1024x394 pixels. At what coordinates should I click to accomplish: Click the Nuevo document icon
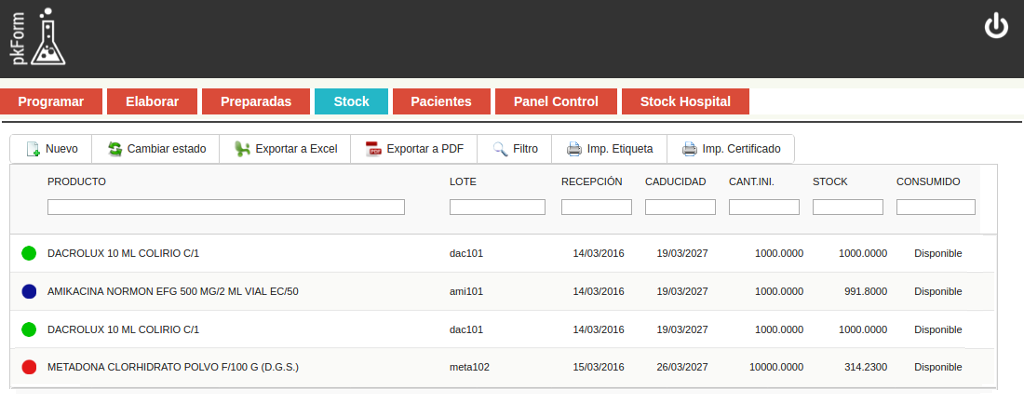pos(33,149)
